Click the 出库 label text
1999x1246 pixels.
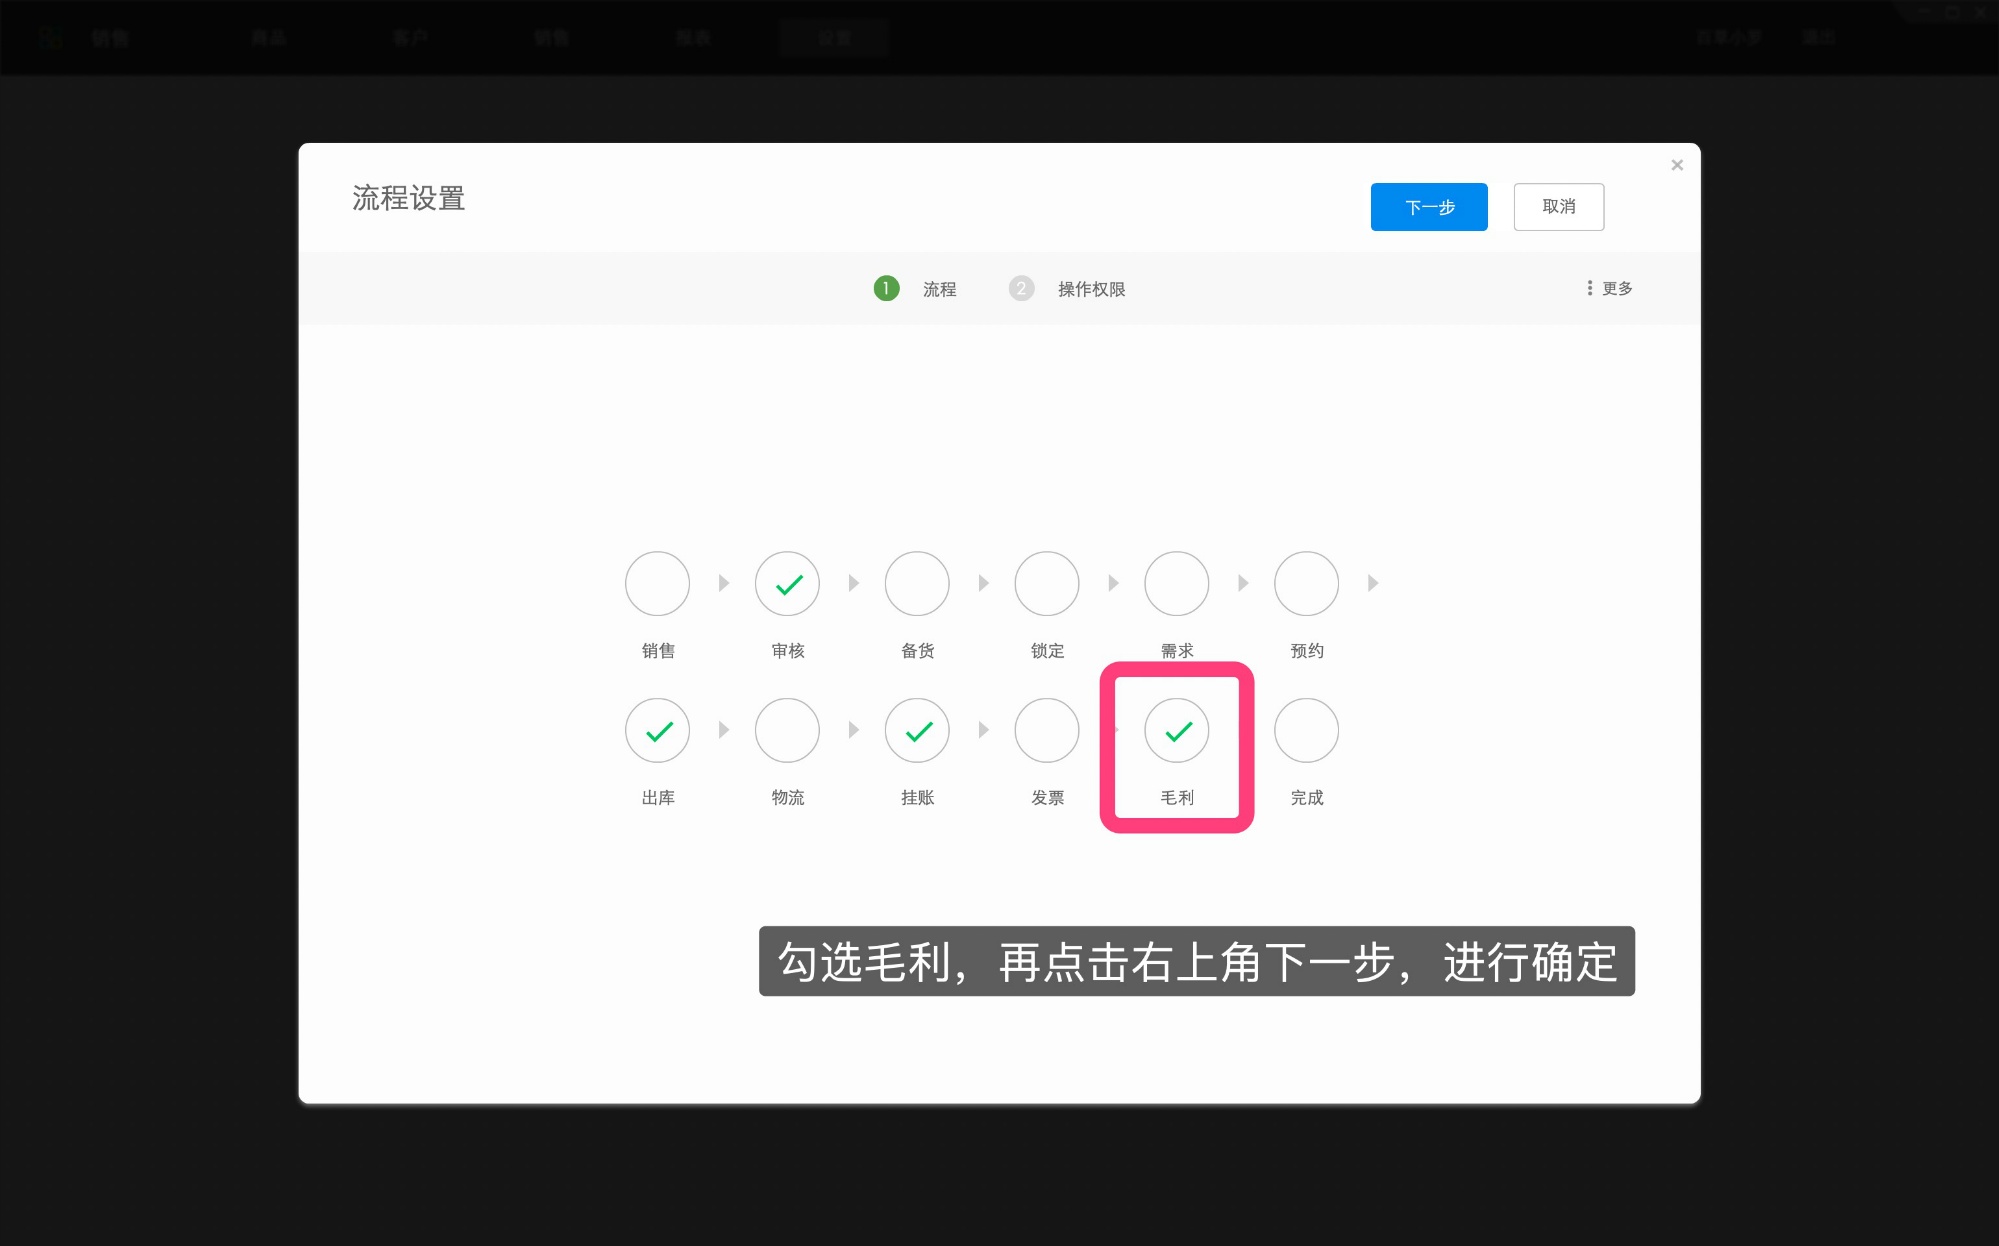[658, 798]
